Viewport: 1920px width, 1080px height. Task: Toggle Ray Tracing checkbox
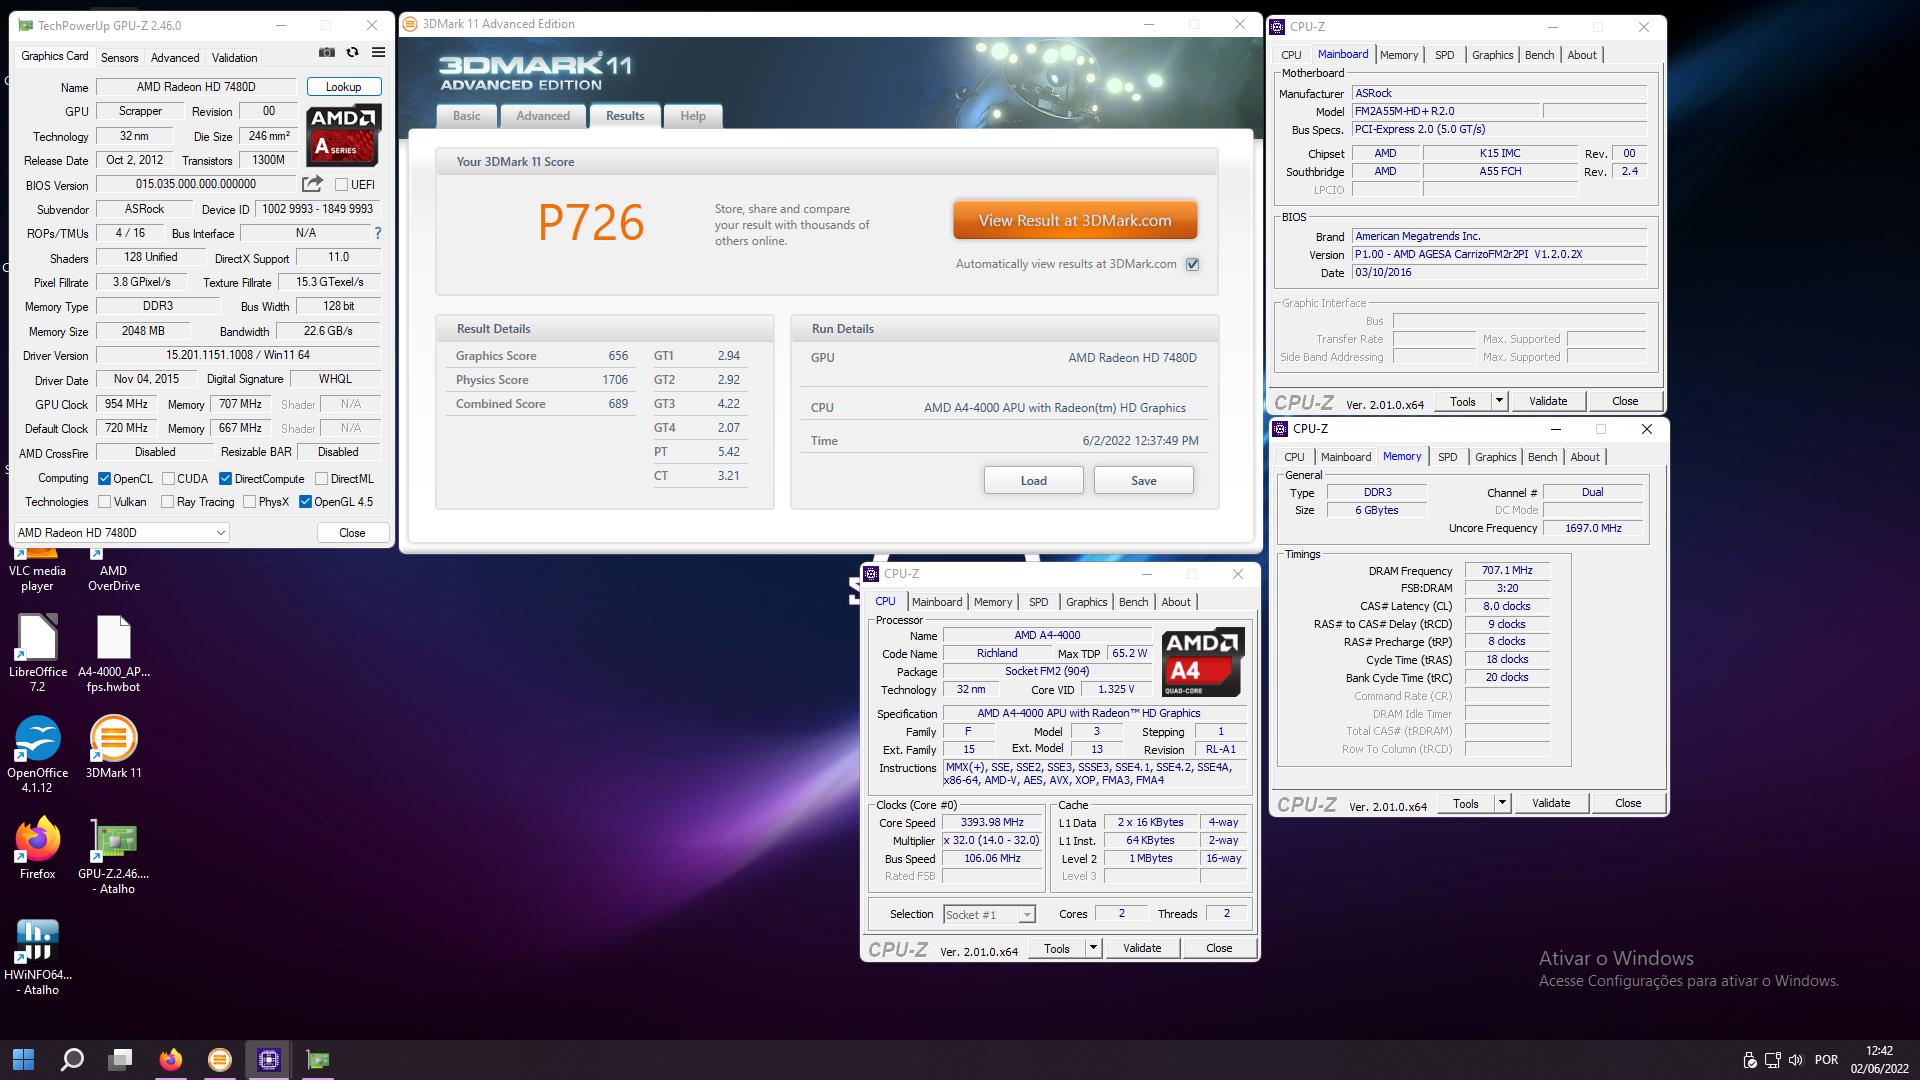(168, 502)
